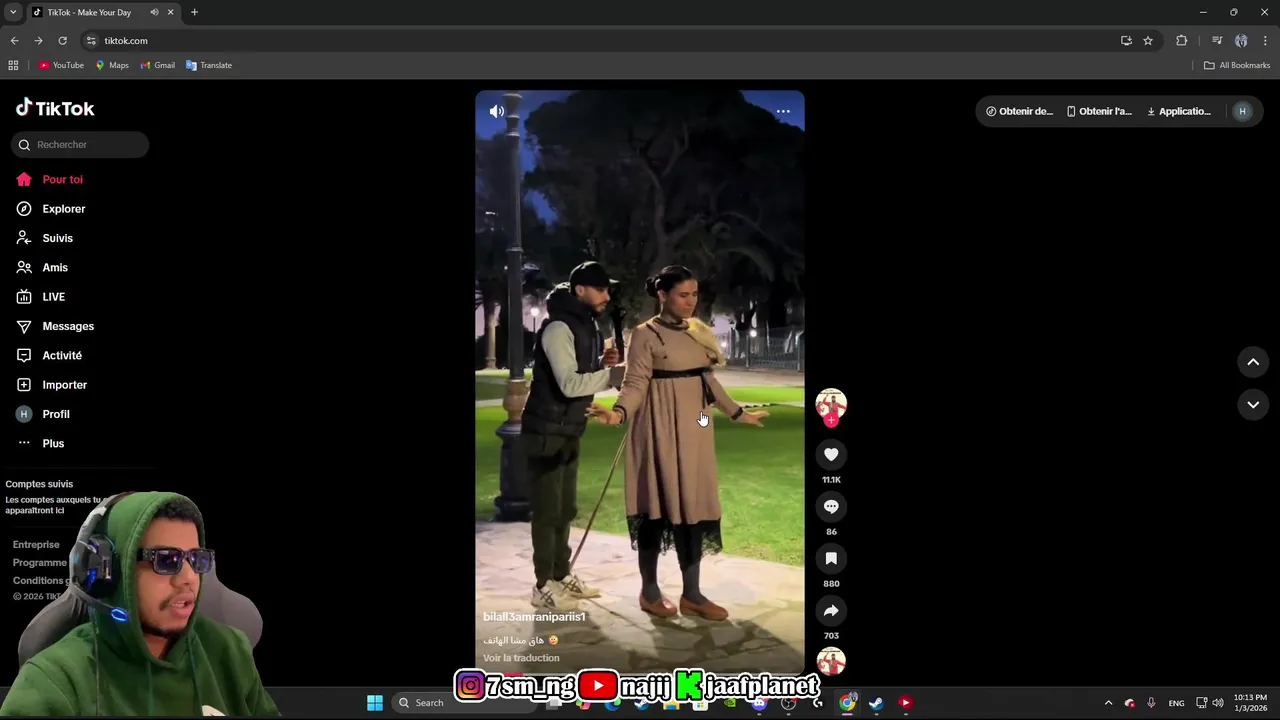The height and width of the screenshot is (720, 1280).
Task: Reload the TikTok page
Action: pos(62,41)
